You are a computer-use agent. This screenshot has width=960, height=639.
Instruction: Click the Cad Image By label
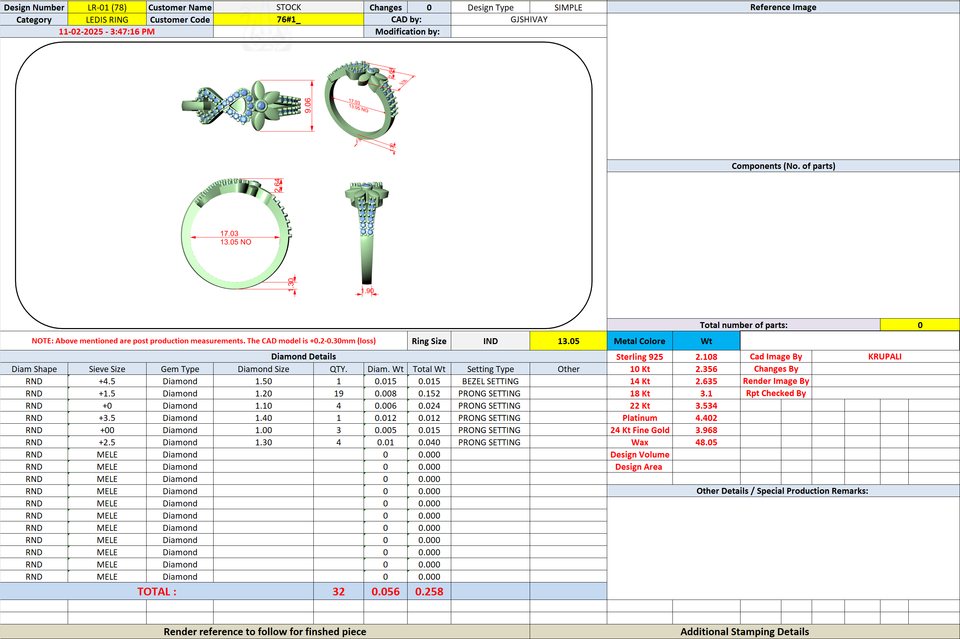point(776,357)
